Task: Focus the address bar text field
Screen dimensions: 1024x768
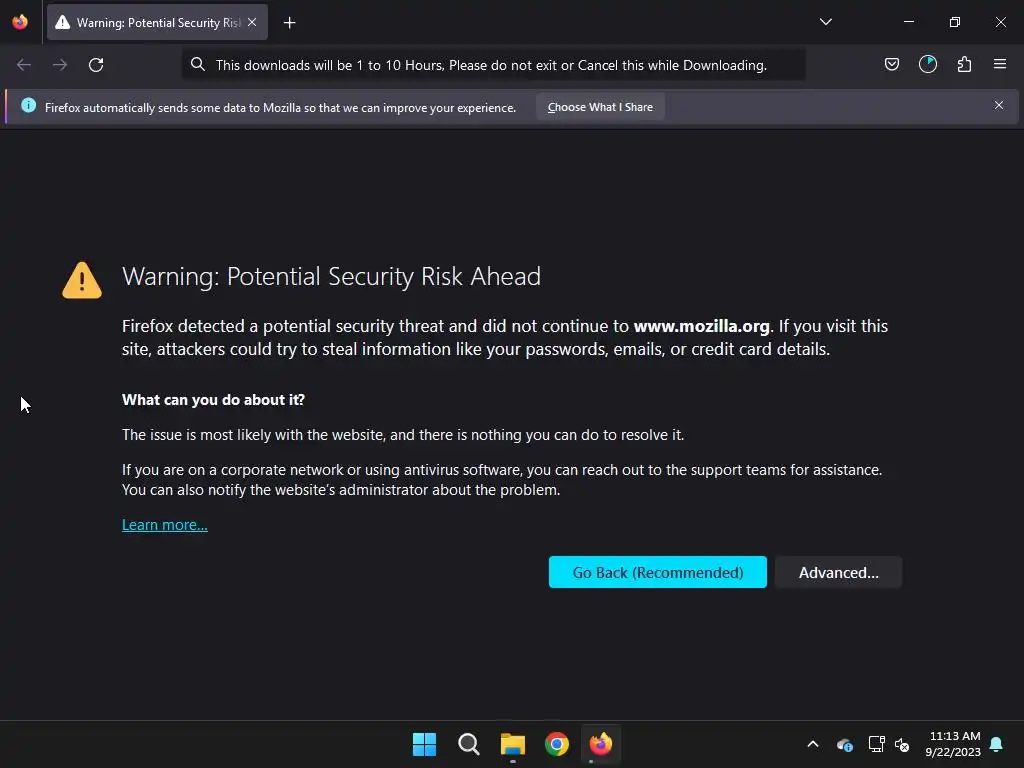Action: [492, 65]
